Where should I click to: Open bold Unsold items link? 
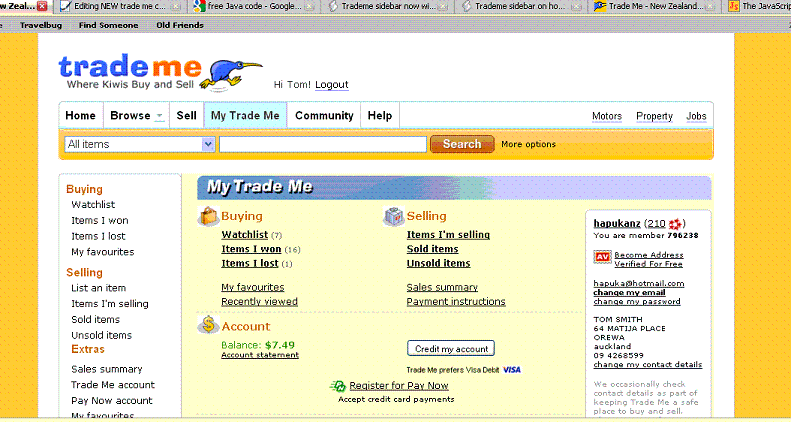pyautogui.click(x=438, y=263)
